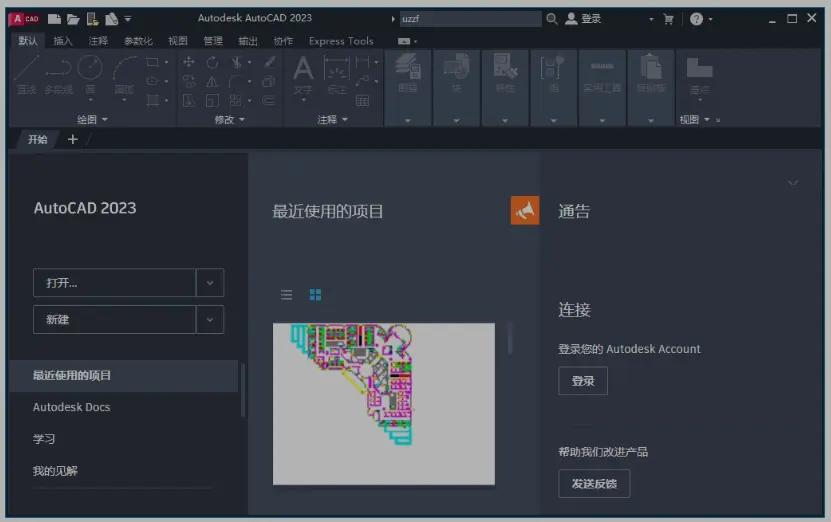Image resolution: width=831 pixels, height=522 pixels.
Task: Switch recent items to grid view
Action: tap(315, 295)
